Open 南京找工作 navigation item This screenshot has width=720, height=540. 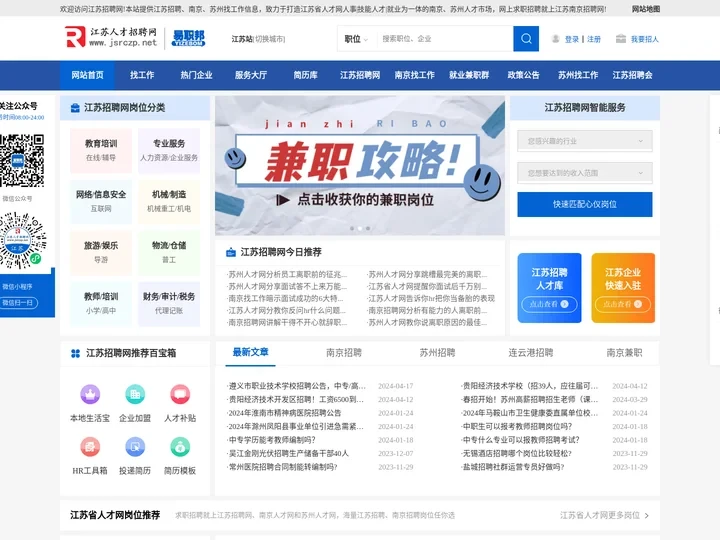[415, 75]
